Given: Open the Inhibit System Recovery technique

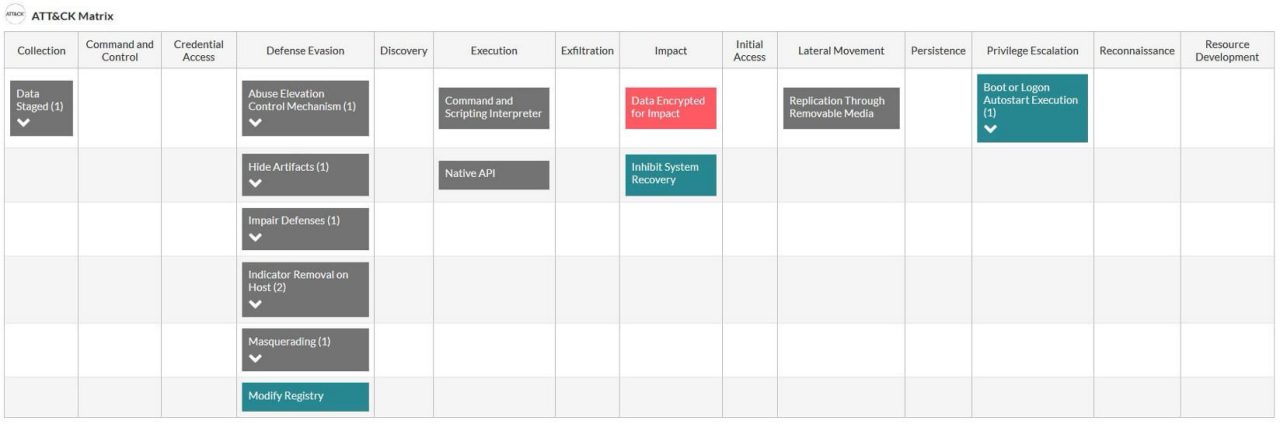Looking at the screenshot, I should (671, 174).
